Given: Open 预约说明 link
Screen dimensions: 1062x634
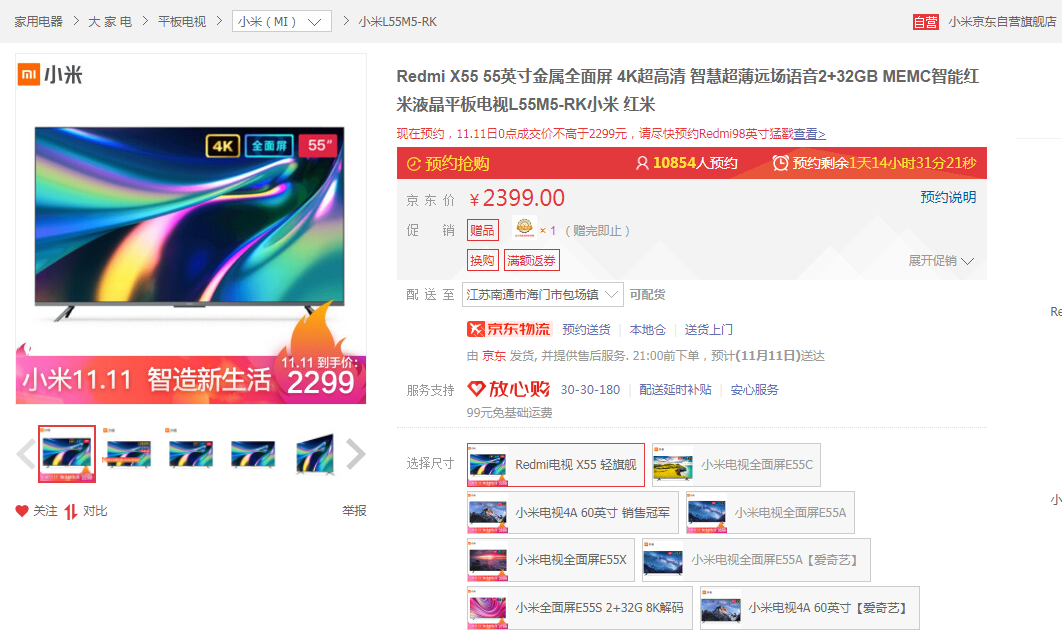Looking at the screenshot, I should click(948, 197).
